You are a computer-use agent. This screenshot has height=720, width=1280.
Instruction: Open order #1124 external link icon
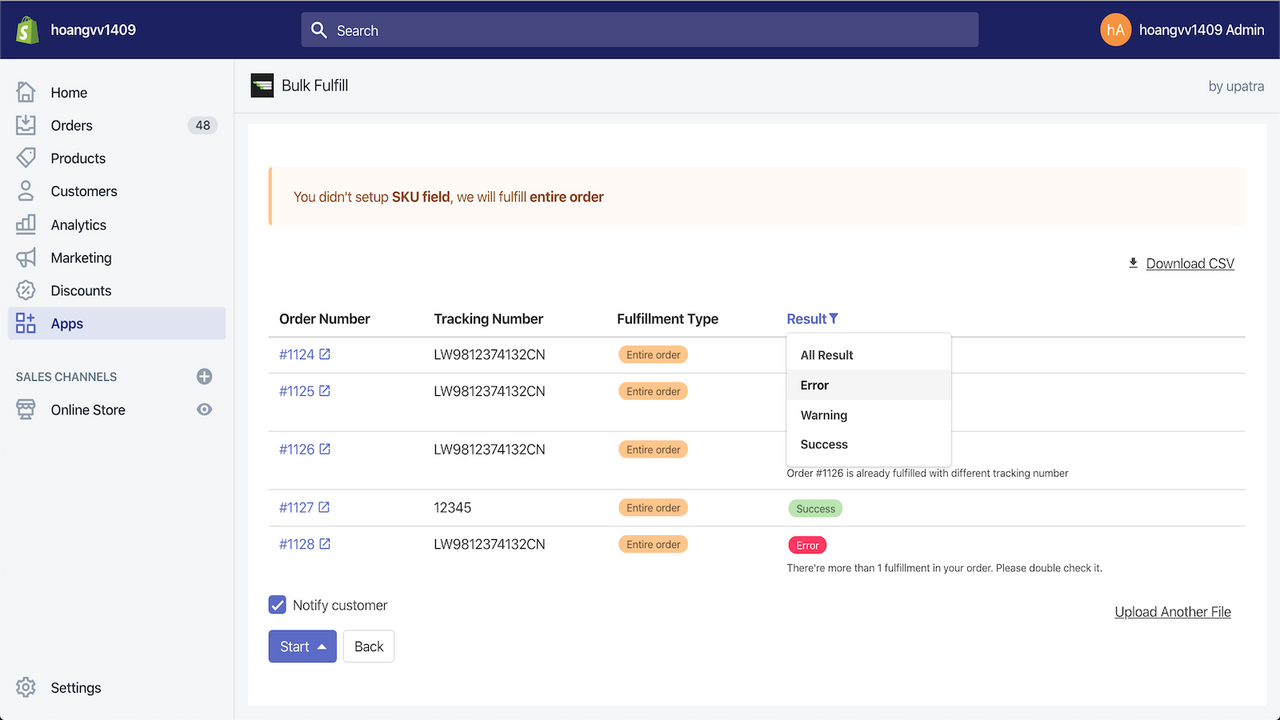(325, 355)
